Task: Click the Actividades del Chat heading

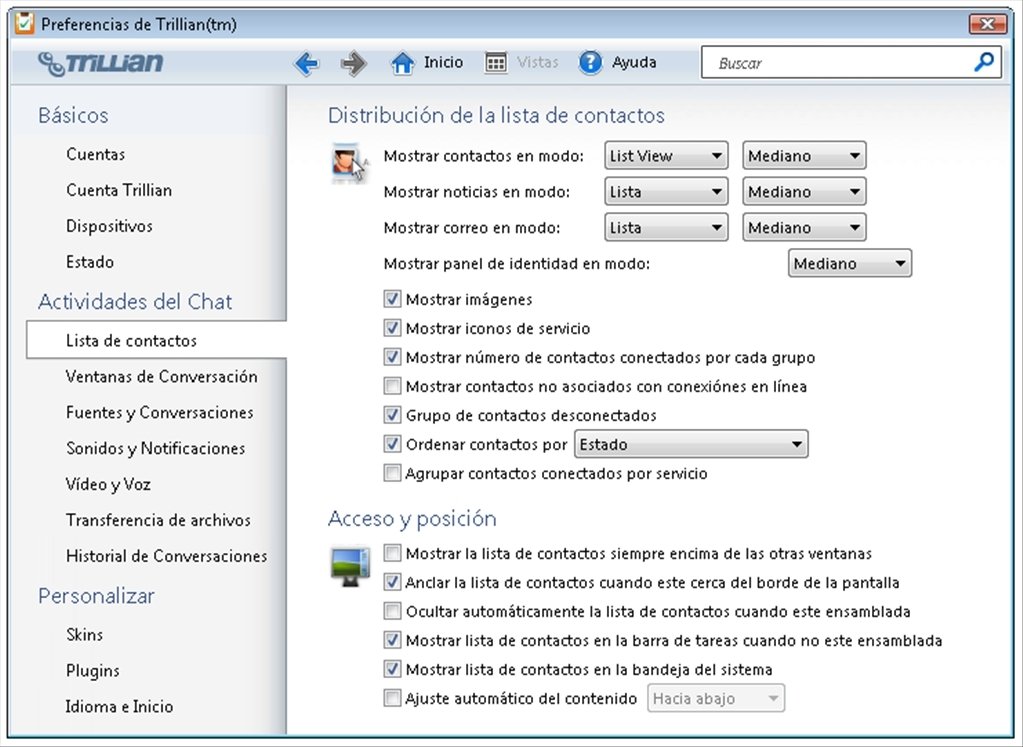Action: point(135,301)
